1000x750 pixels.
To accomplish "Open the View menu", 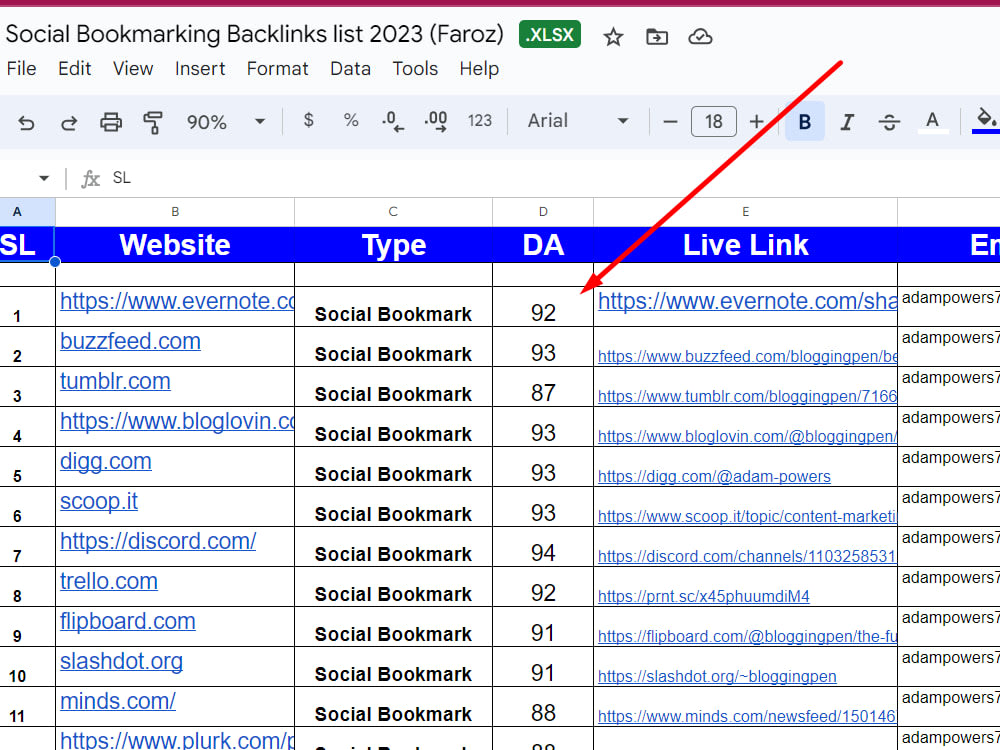I will (133, 68).
